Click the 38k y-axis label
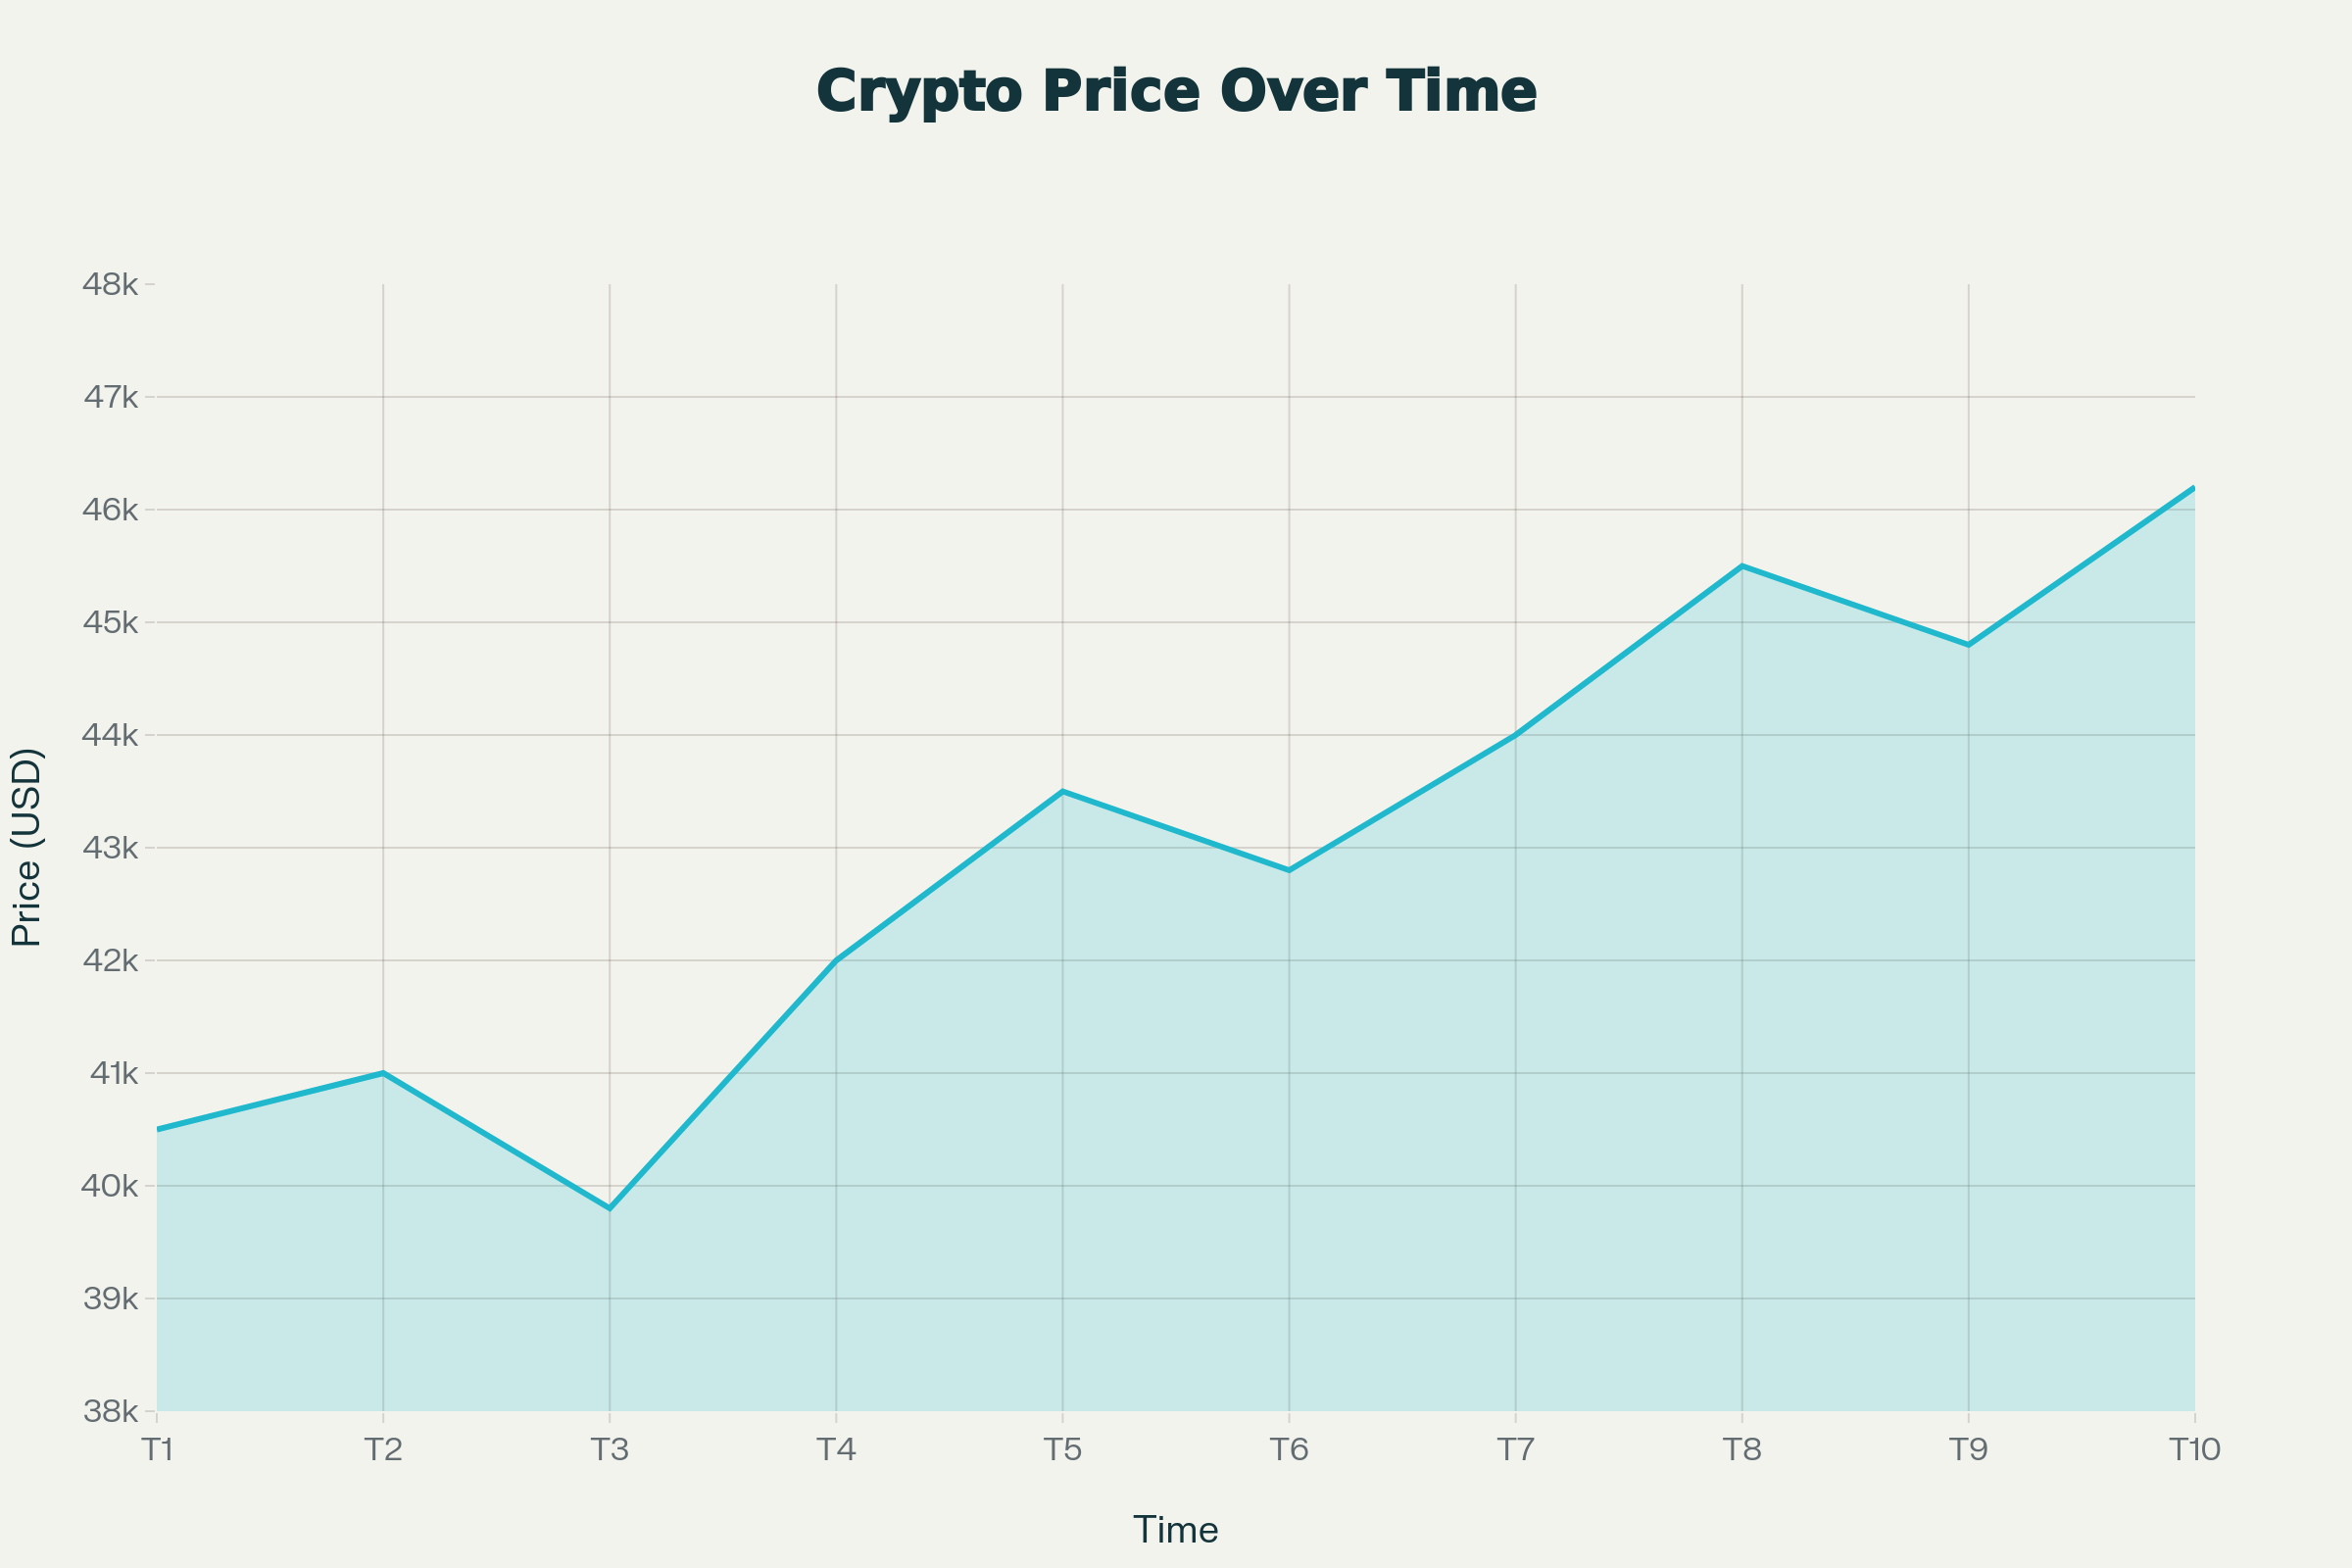2352x1568 pixels. [x=110, y=1412]
